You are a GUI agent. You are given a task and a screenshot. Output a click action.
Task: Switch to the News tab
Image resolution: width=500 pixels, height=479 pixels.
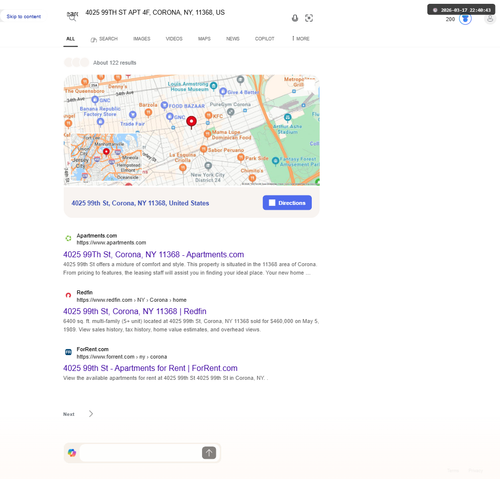pyautogui.click(x=233, y=39)
